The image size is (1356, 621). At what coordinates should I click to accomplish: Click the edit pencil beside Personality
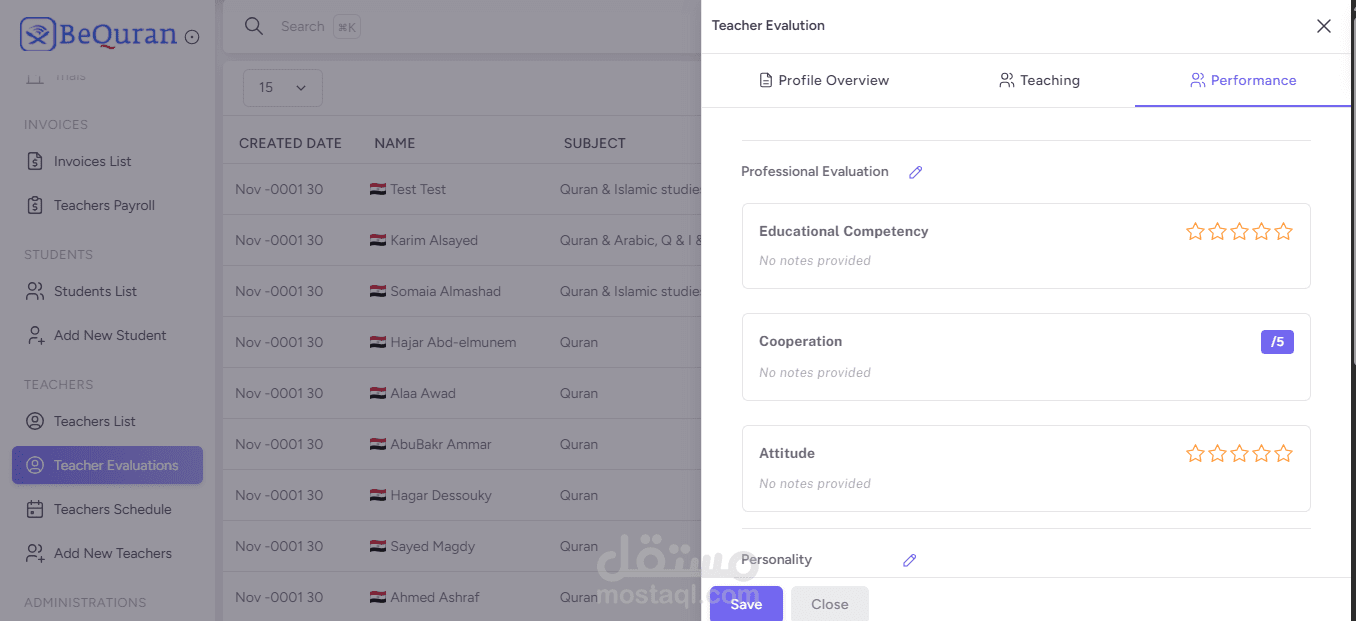(x=909, y=560)
